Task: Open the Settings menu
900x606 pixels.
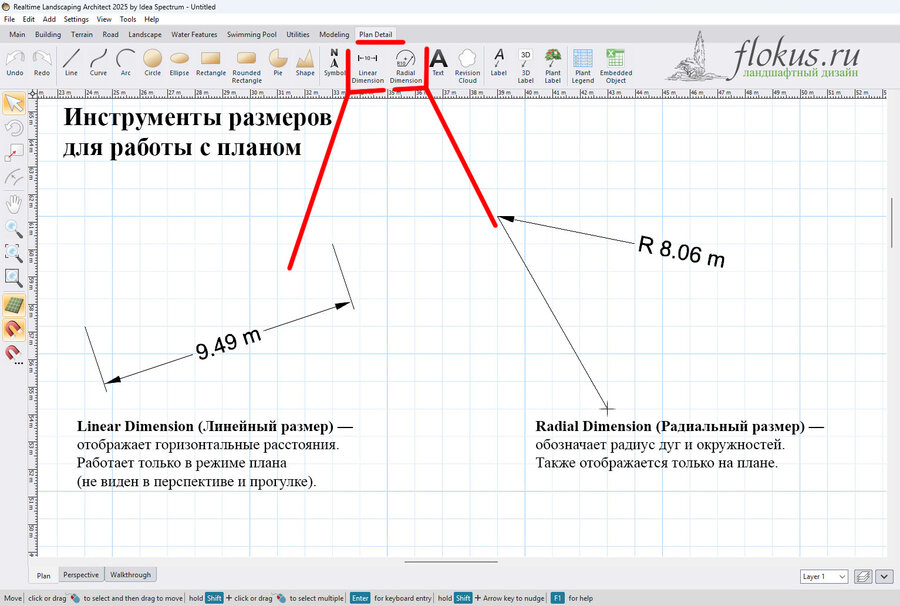Action: tap(76, 19)
